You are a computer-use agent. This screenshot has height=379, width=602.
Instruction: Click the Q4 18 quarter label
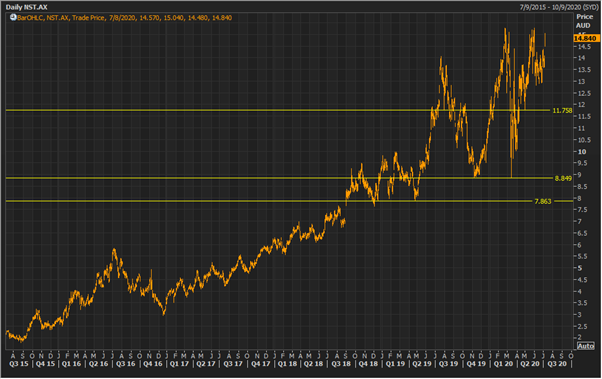pyautogui.click(x=368, y=364)
